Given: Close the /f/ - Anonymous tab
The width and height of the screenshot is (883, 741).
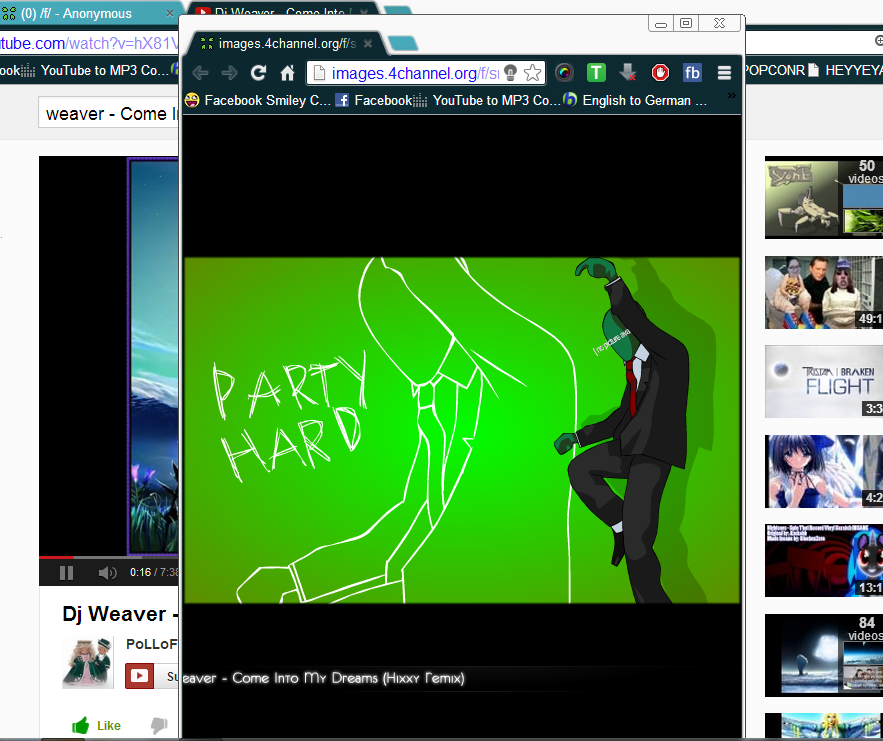Looking at the screenshot, I should point(170,14).
